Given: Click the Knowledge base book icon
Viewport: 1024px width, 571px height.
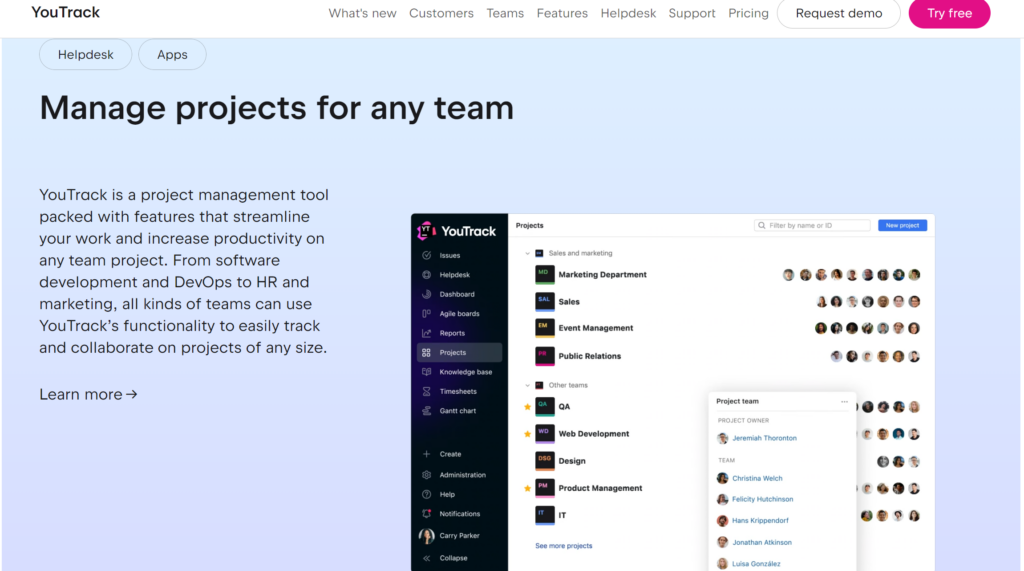Looking at the screenshot, I should click(427, 372).
